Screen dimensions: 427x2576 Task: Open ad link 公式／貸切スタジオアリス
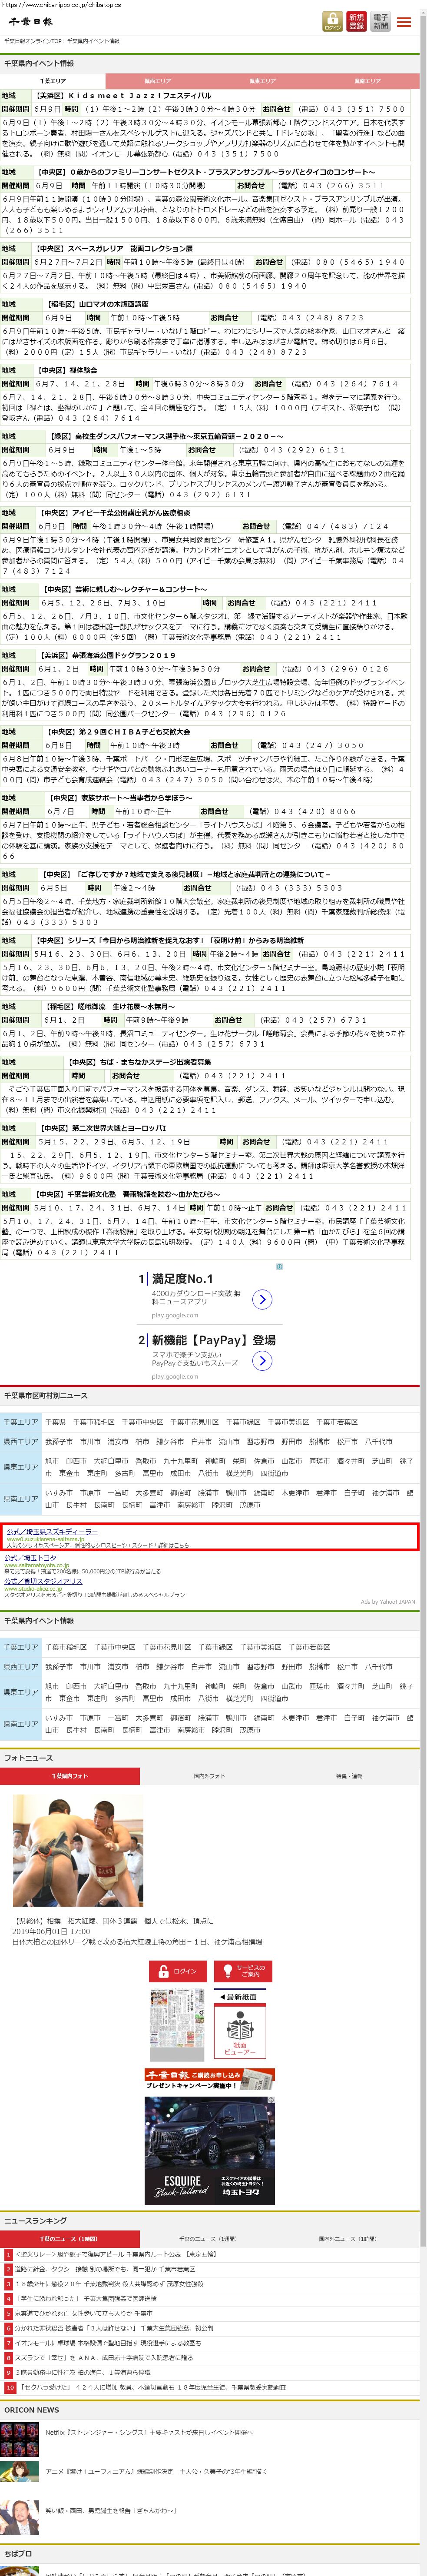point(44,1581)
